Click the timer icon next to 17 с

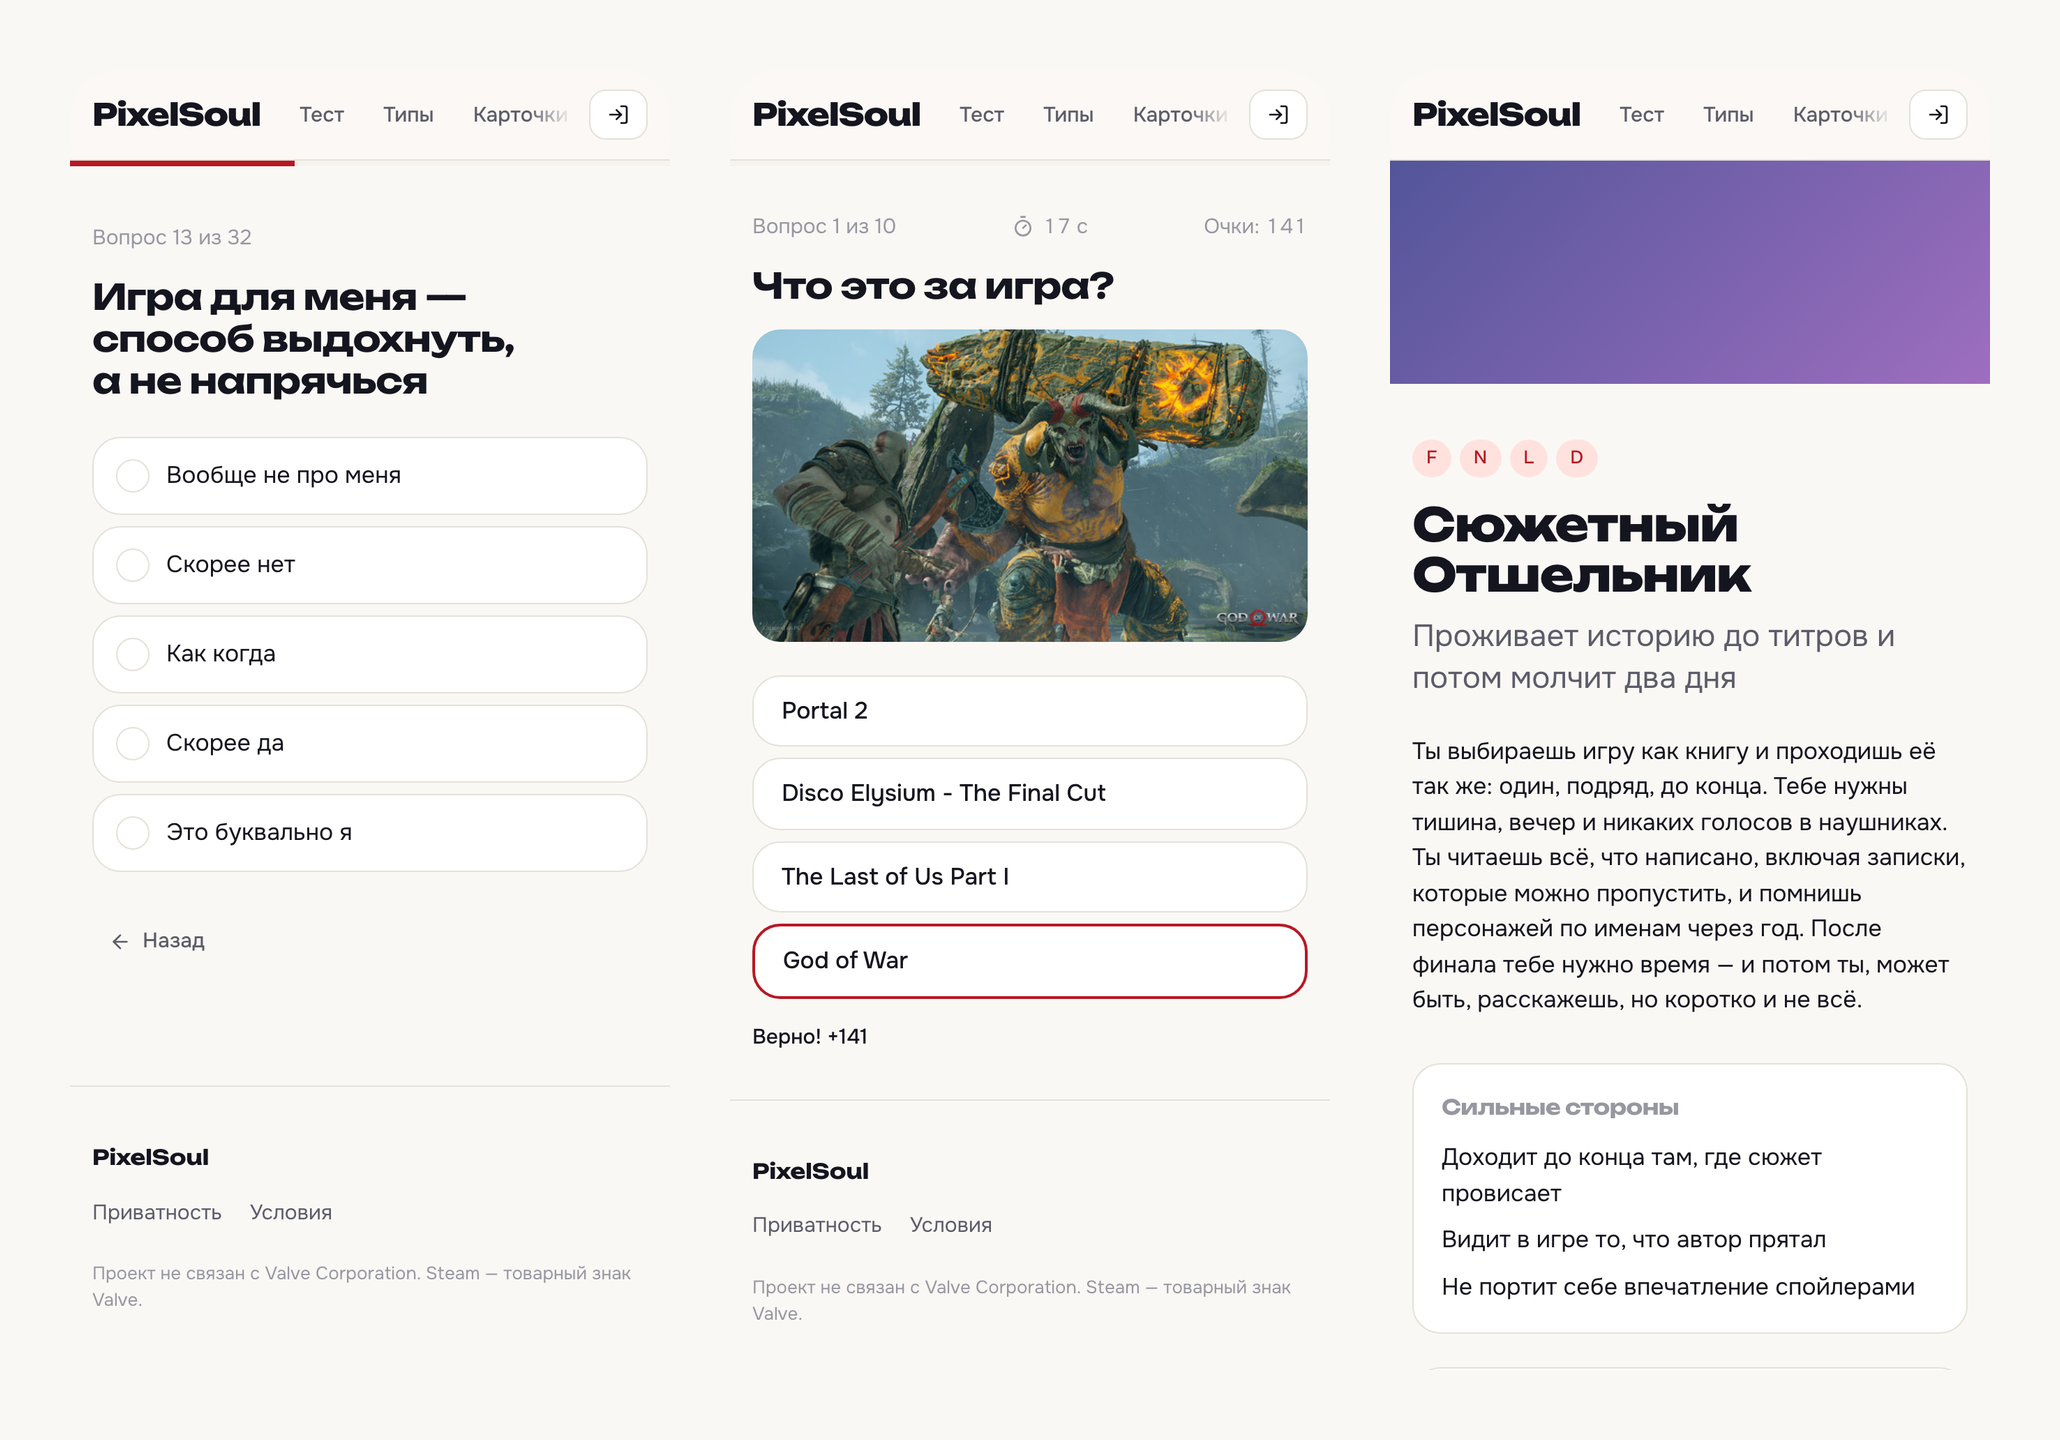coord(1022,227)
